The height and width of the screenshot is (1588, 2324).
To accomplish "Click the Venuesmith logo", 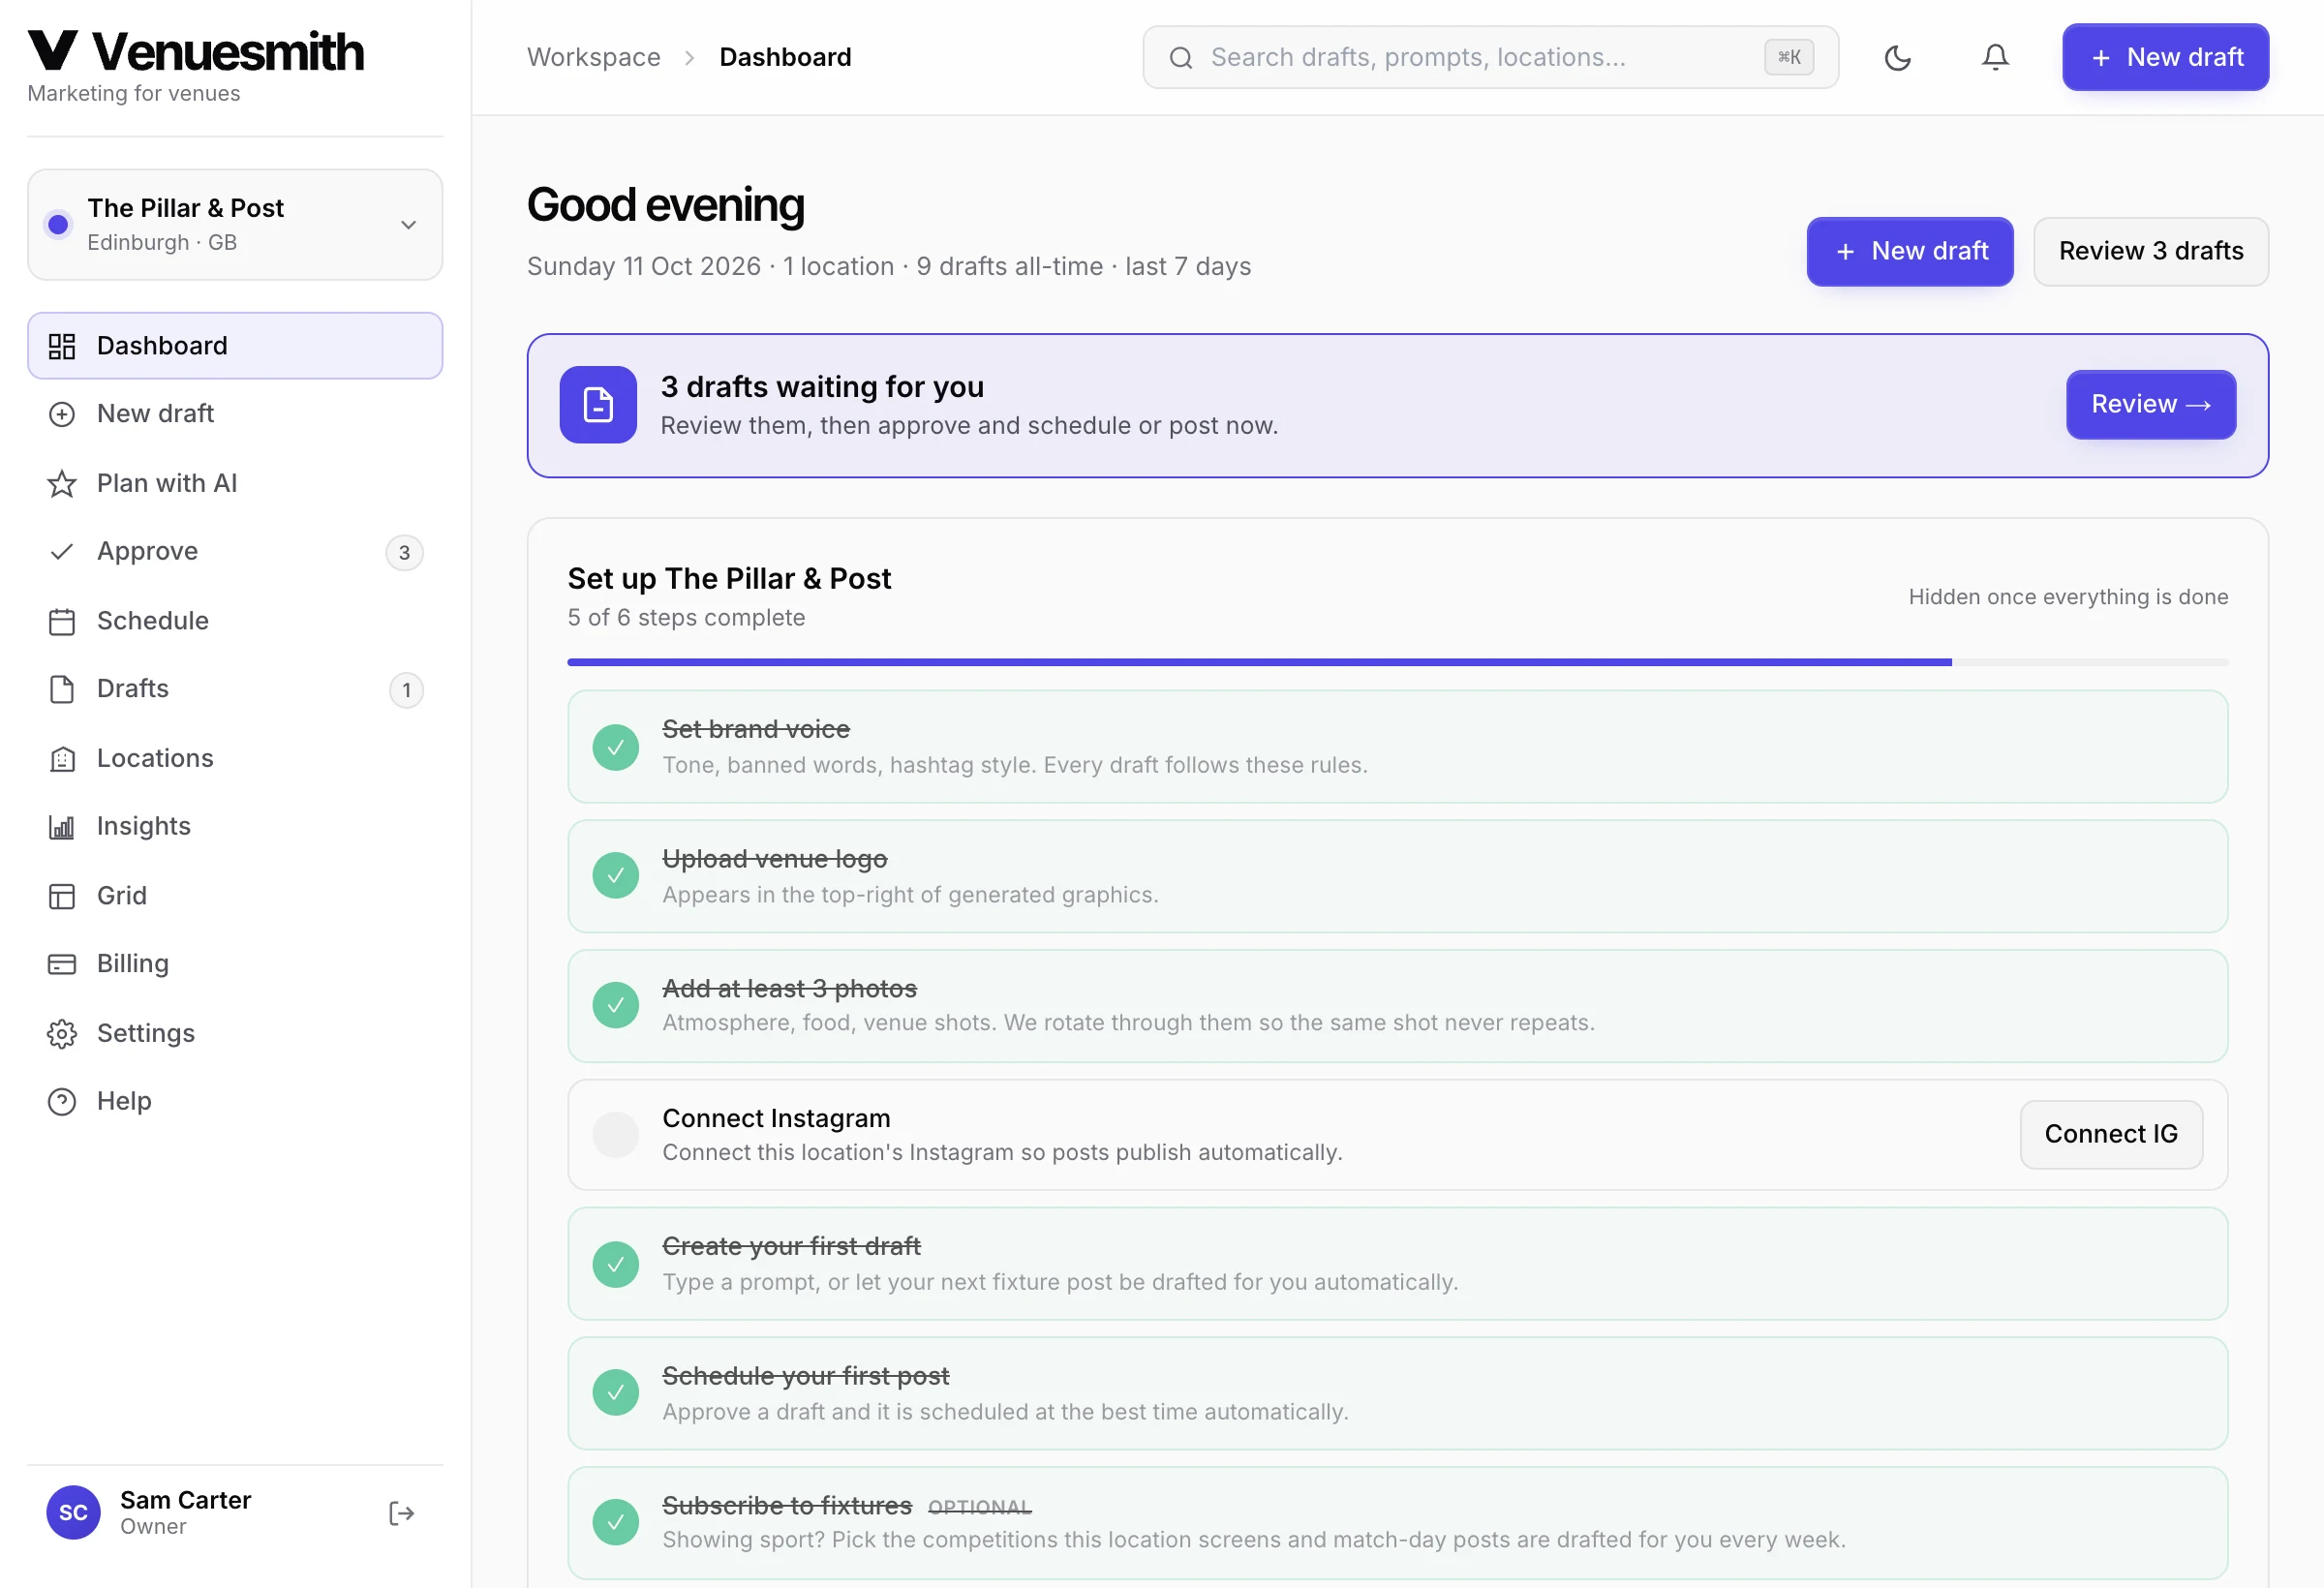I will 196,52.
